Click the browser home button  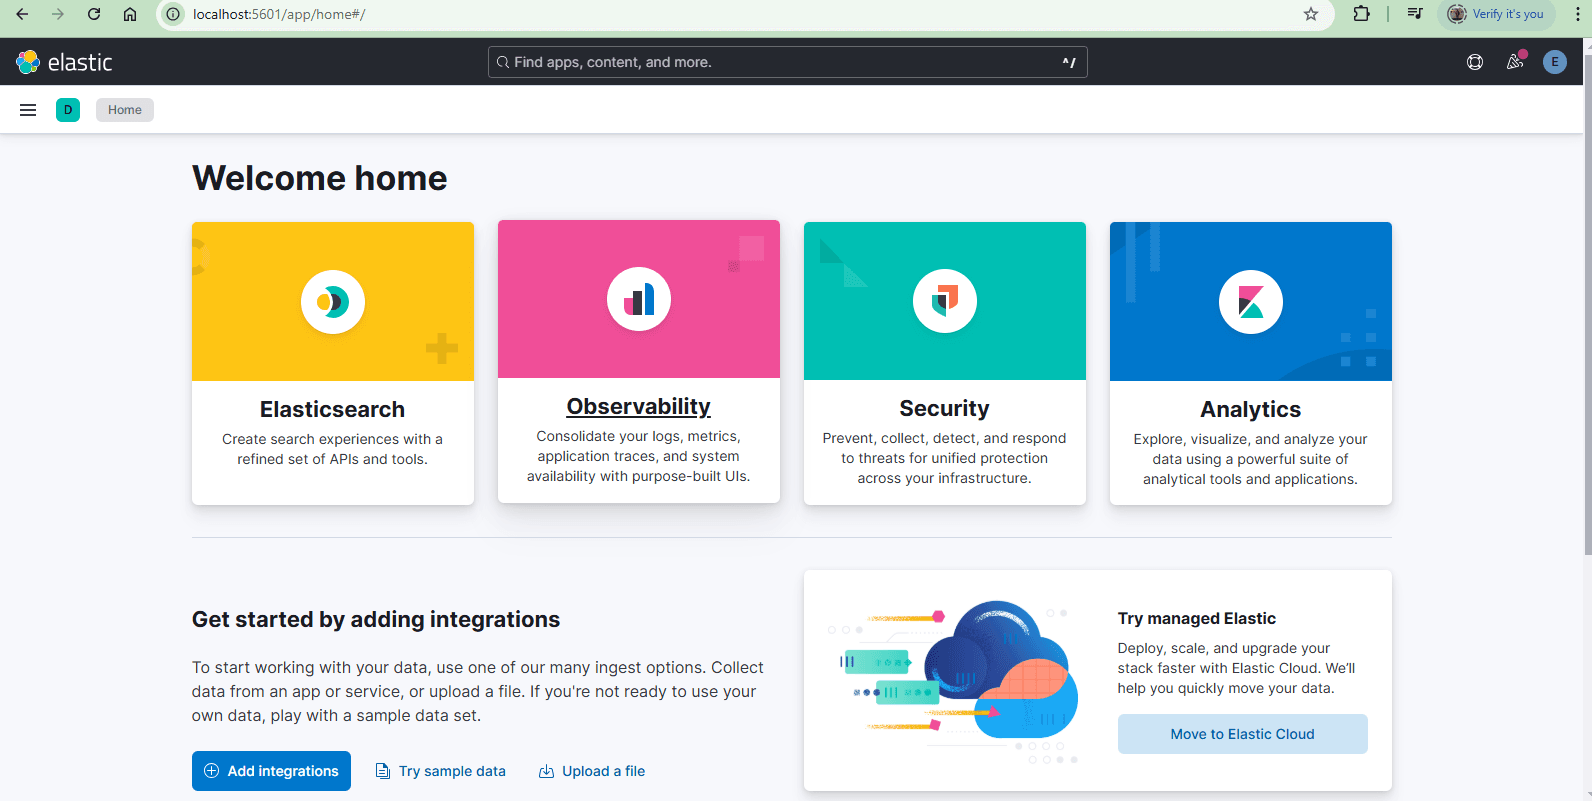pyautogui.click(x=130, y=14)
